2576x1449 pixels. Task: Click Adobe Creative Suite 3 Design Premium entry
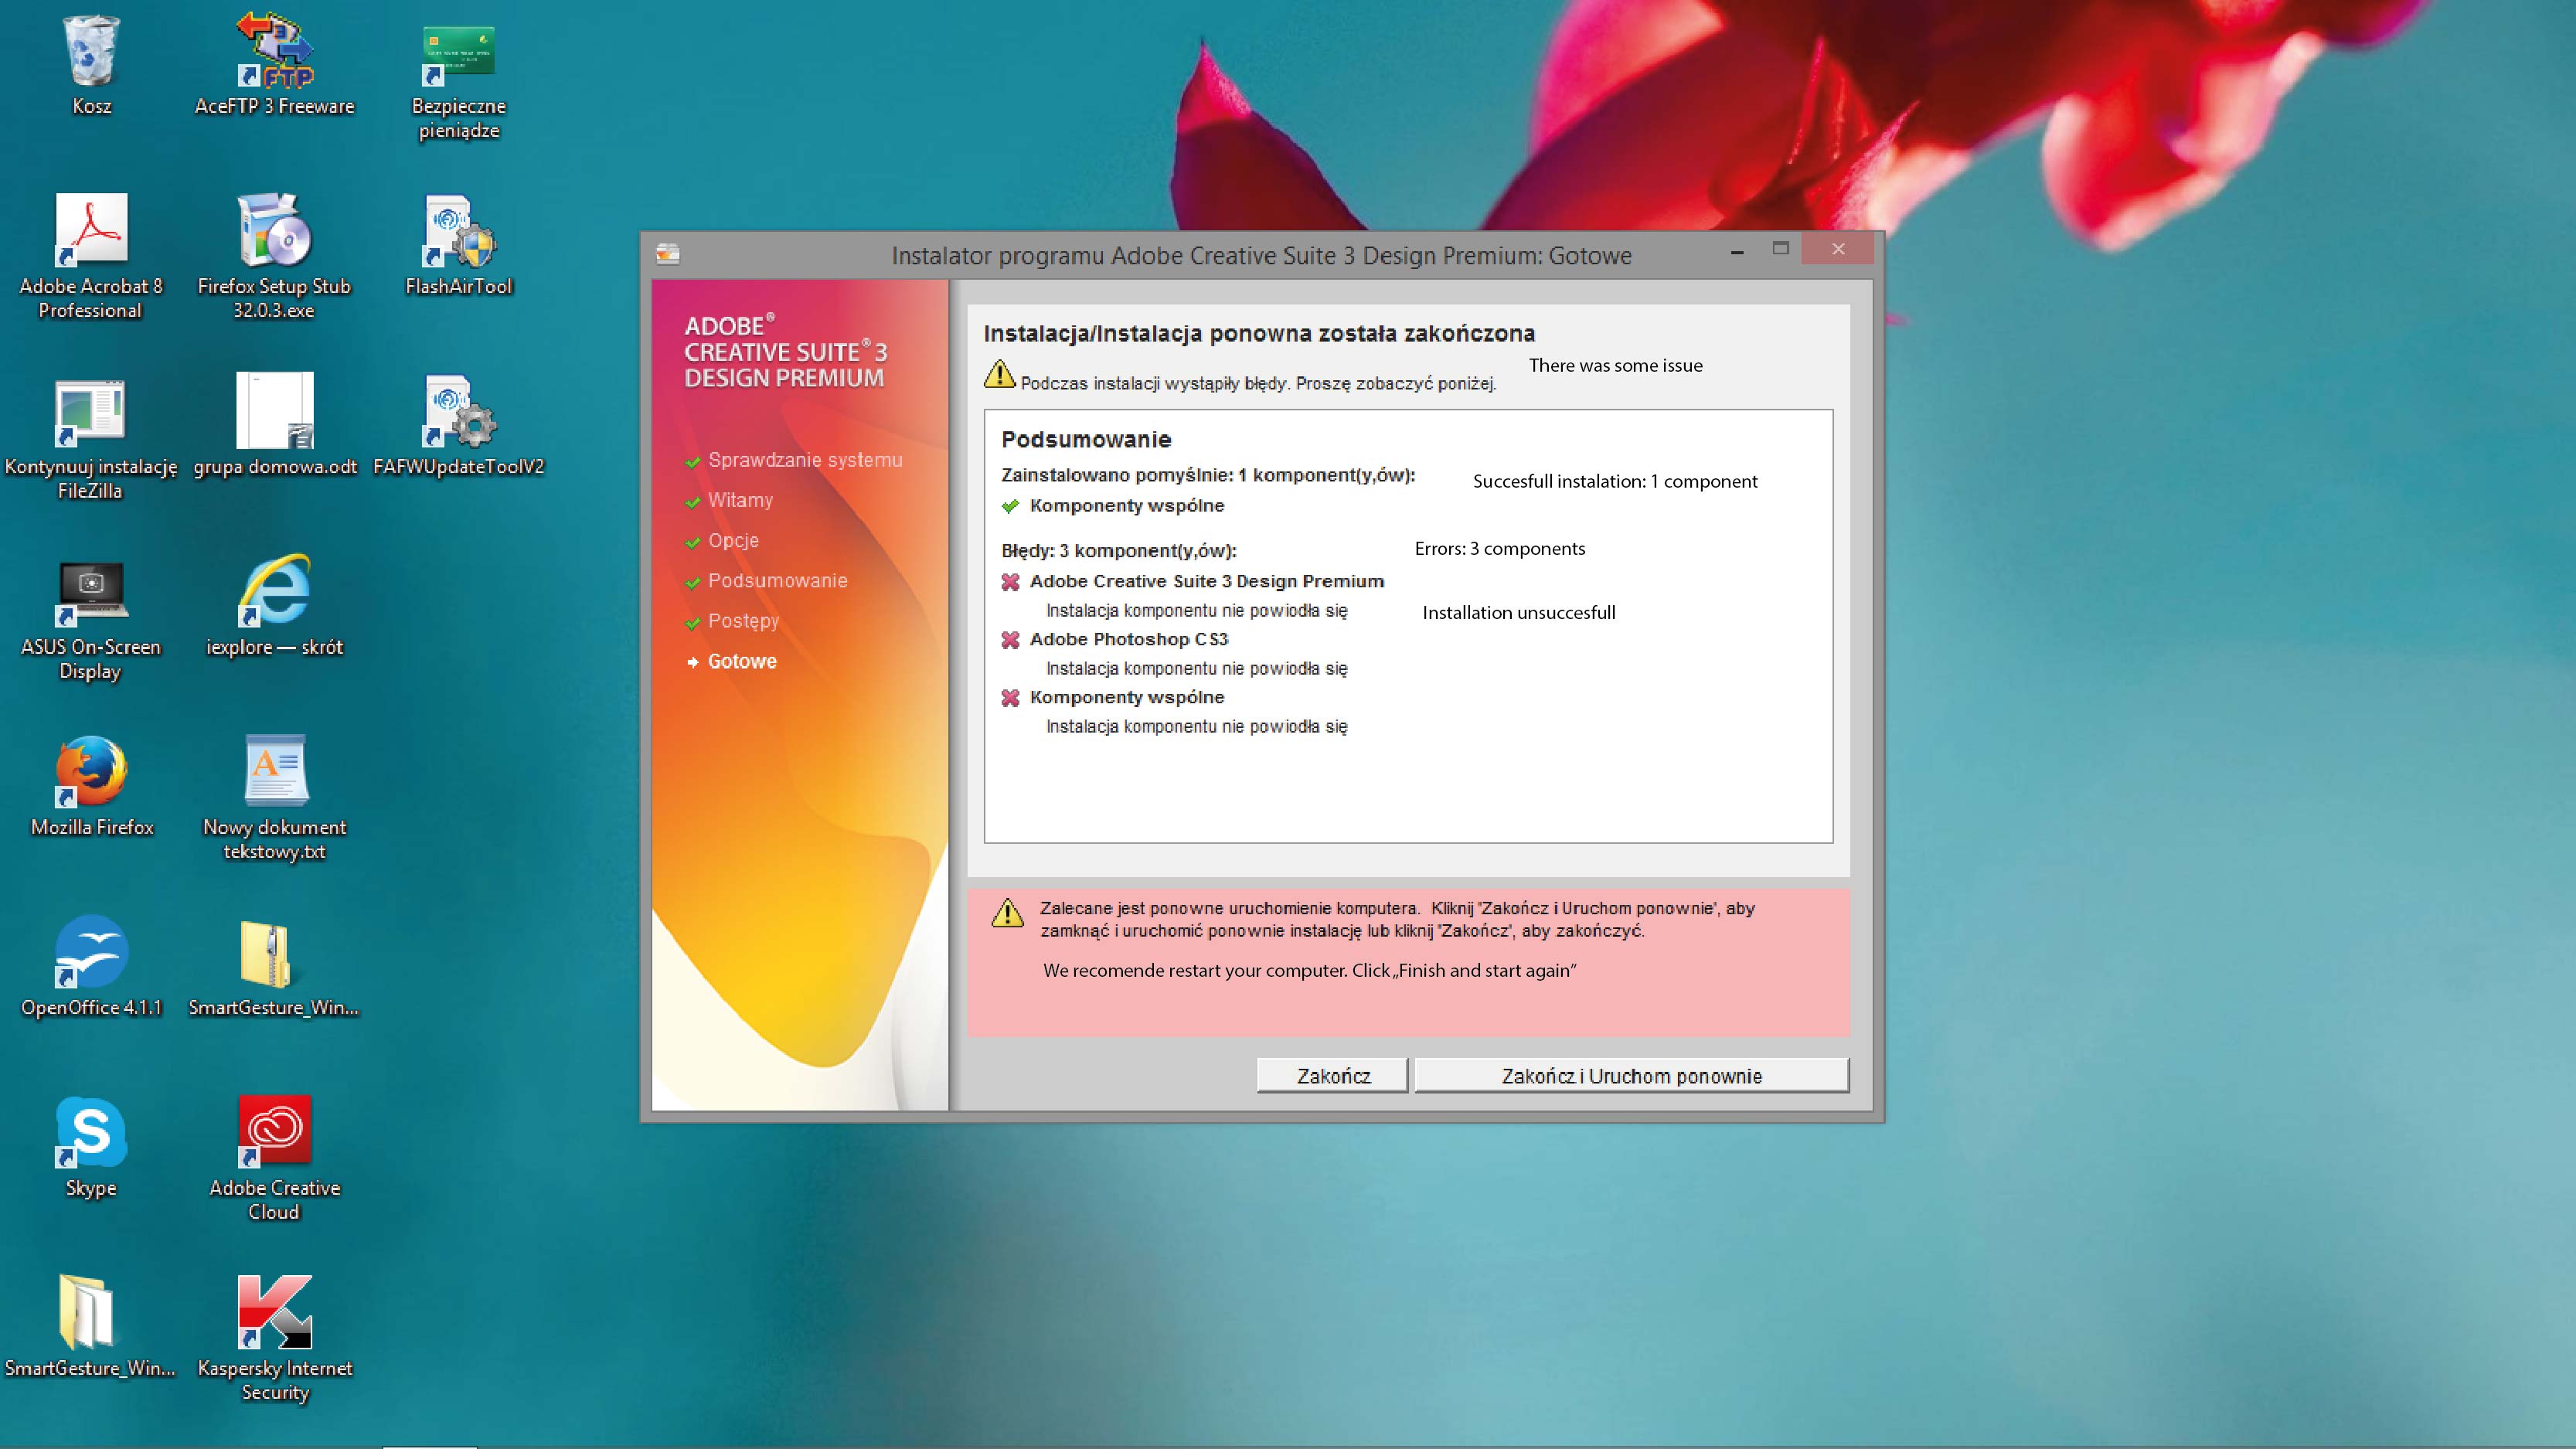tap(1207, 581)
